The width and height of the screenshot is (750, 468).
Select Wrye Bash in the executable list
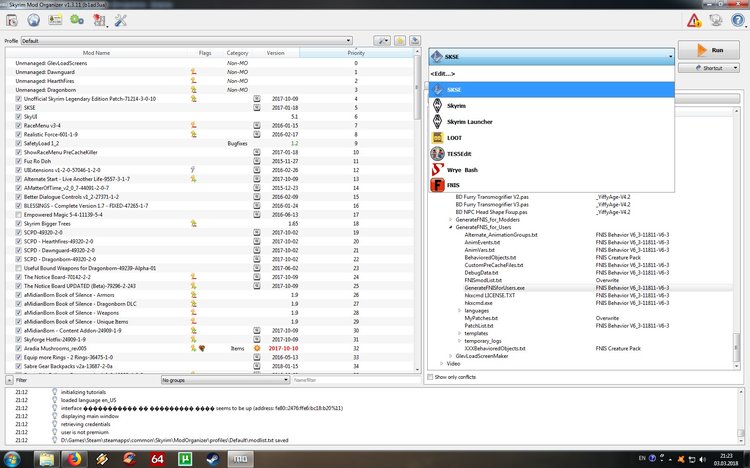pyautogui.click(x=551, y=170)
